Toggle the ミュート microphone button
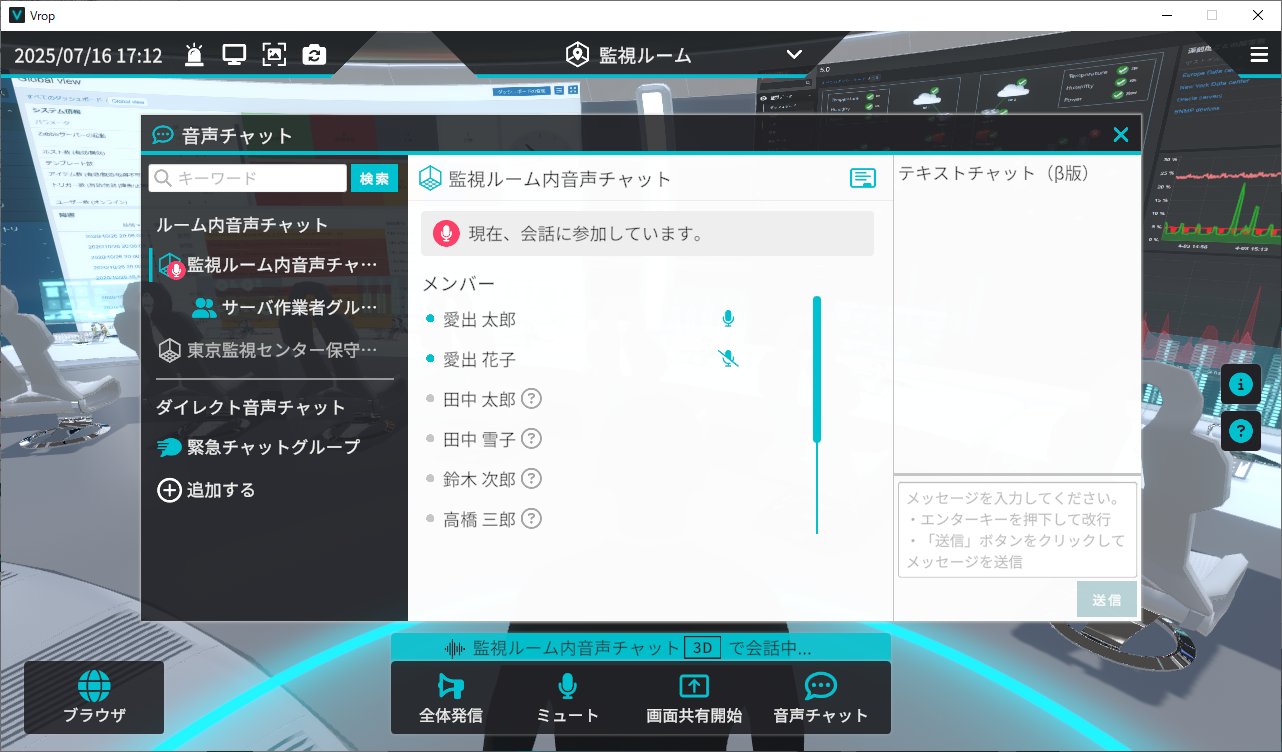The height and width of the screenshot is (752, 1282). tap(567, 697)
